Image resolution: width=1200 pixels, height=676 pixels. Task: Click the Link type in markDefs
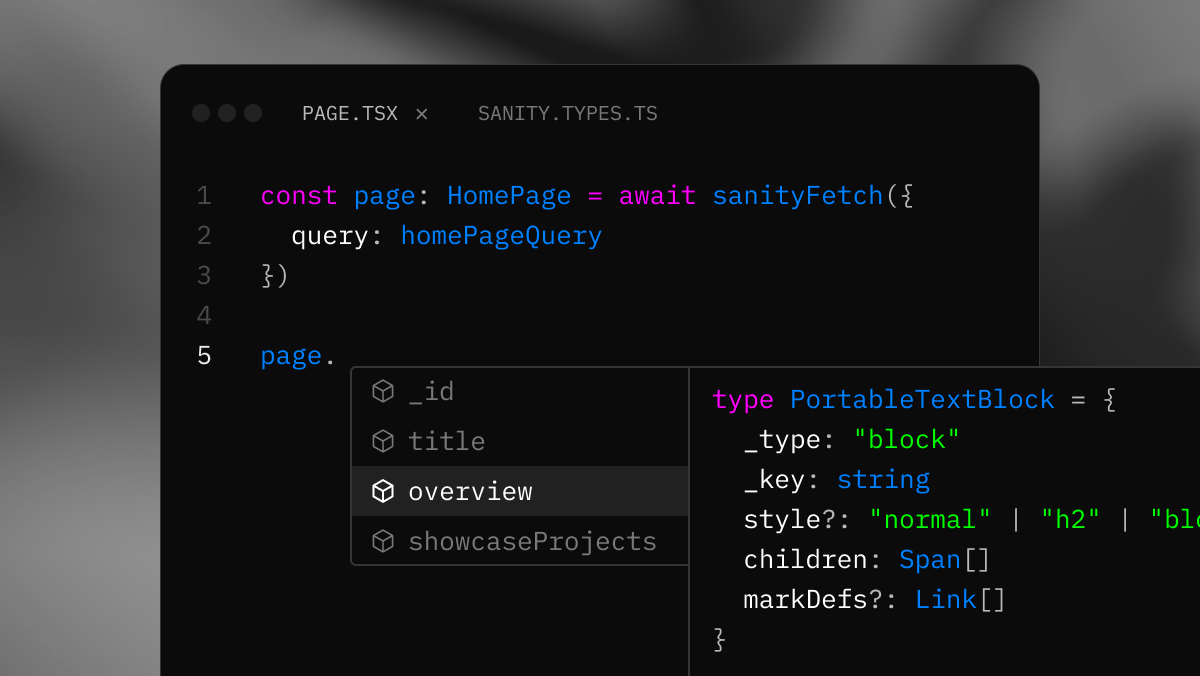(x=946, y=600)
